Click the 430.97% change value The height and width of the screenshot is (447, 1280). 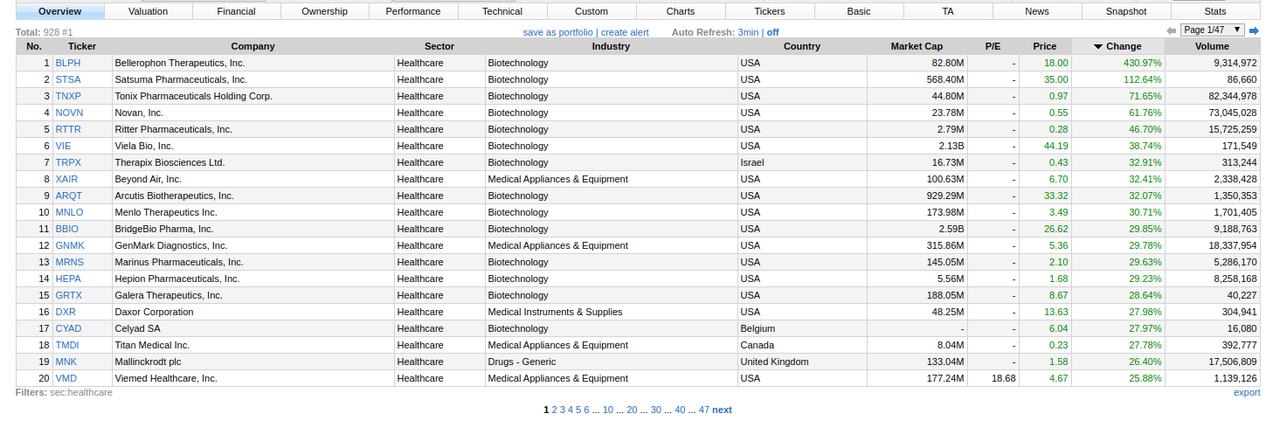click(x=1143, y=63)
